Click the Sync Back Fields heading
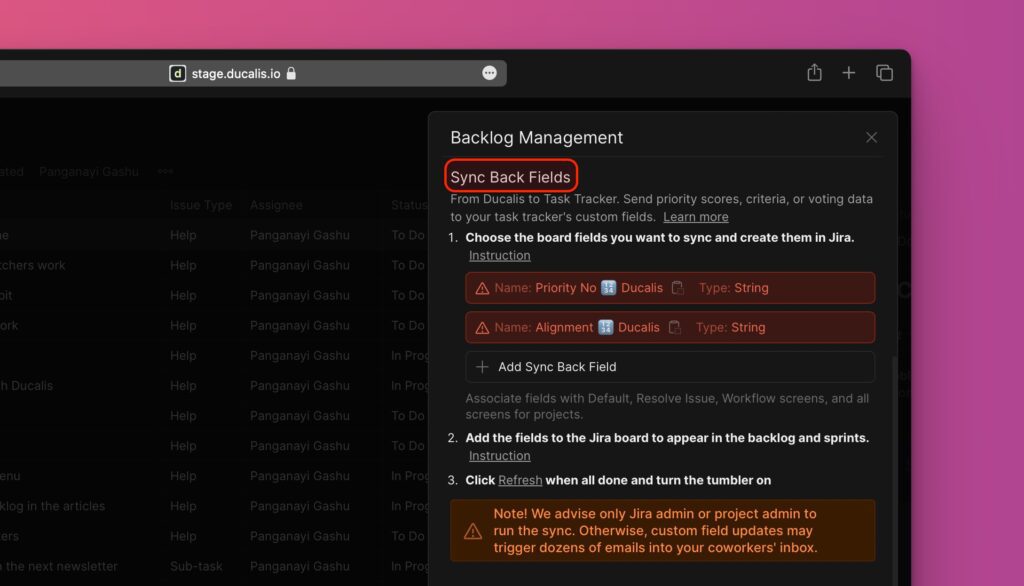Viewport: 1024px width, 586px height. pos(510,177)
